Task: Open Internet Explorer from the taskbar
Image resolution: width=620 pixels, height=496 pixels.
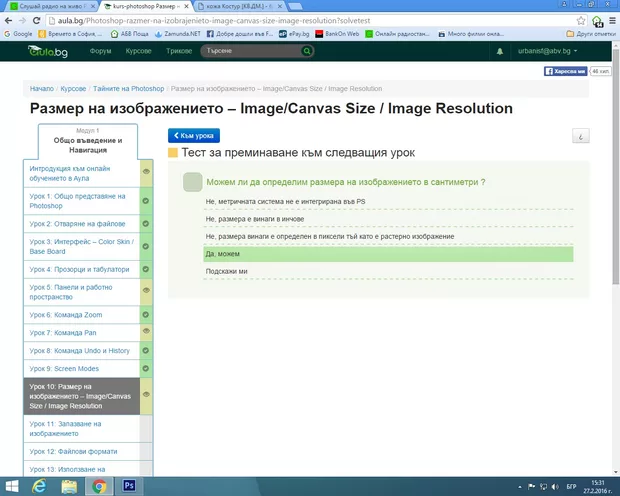Action: [x=39, y=485]
